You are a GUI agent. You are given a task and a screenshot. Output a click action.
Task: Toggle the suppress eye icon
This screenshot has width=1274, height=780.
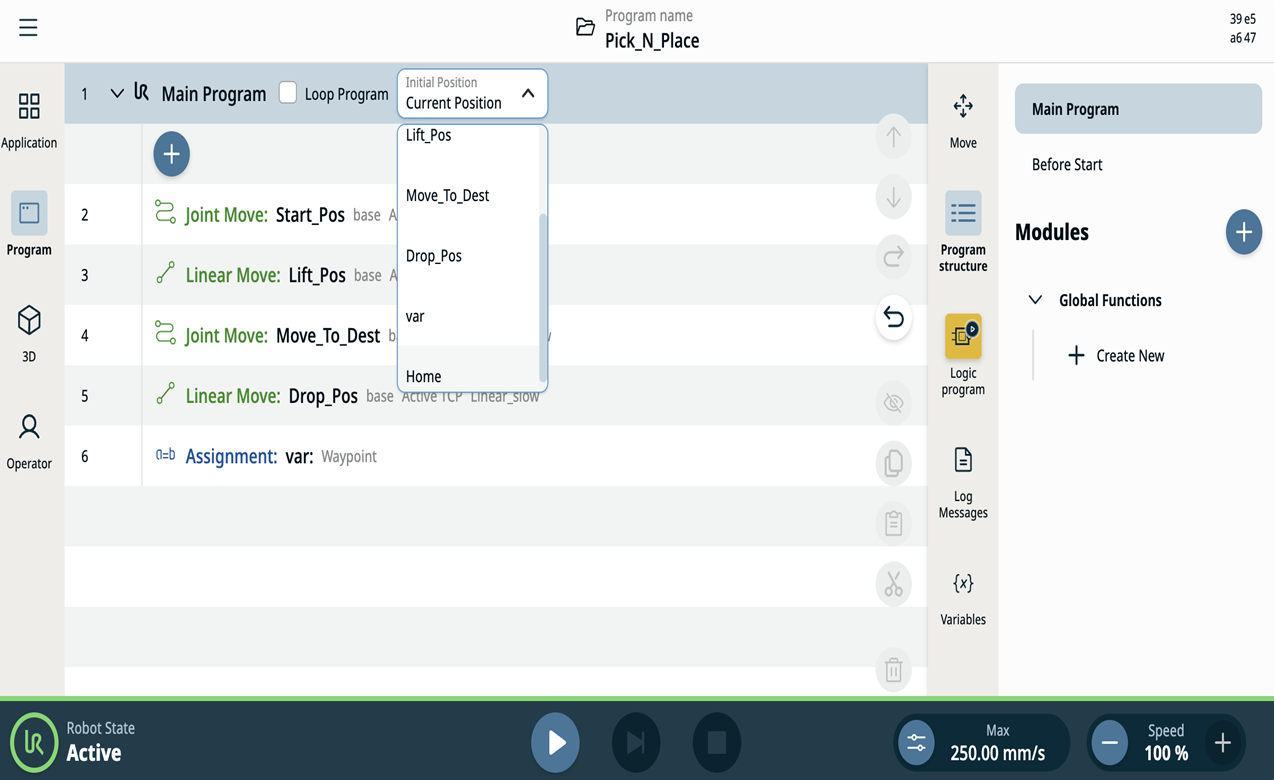point(893,402)
